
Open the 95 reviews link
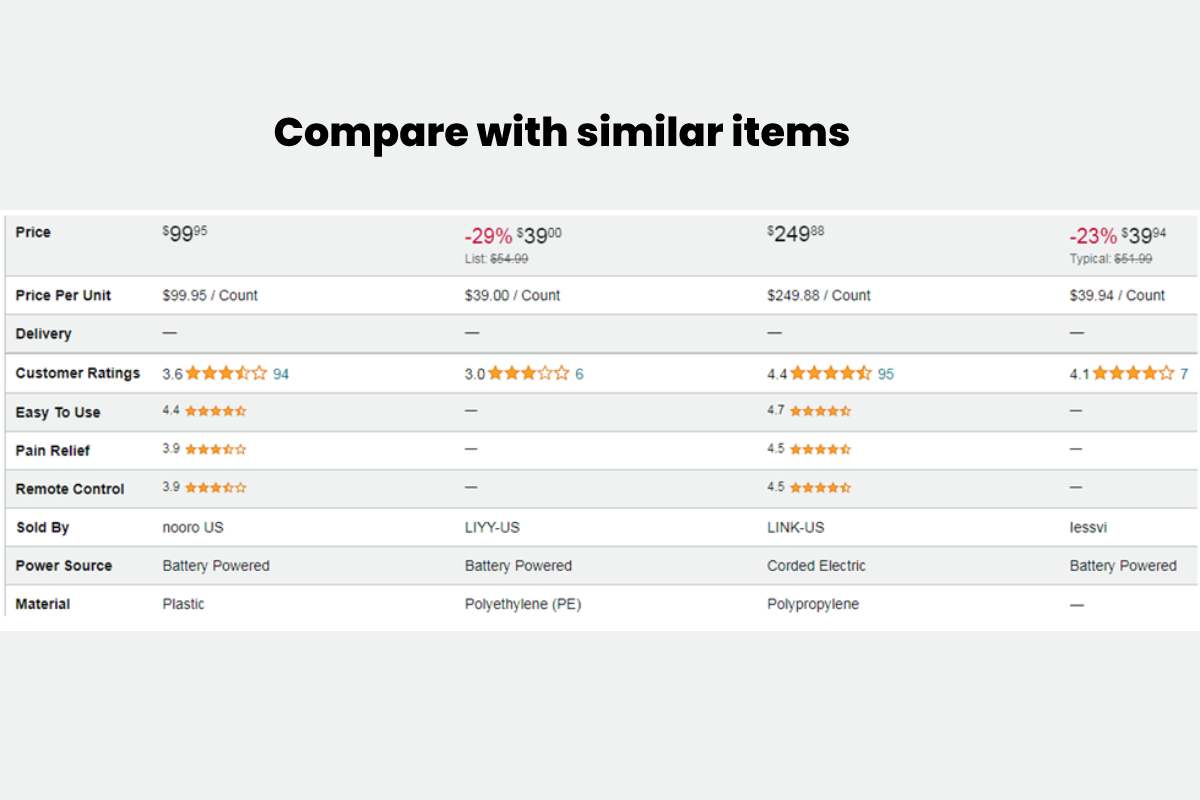coord(886,374)
